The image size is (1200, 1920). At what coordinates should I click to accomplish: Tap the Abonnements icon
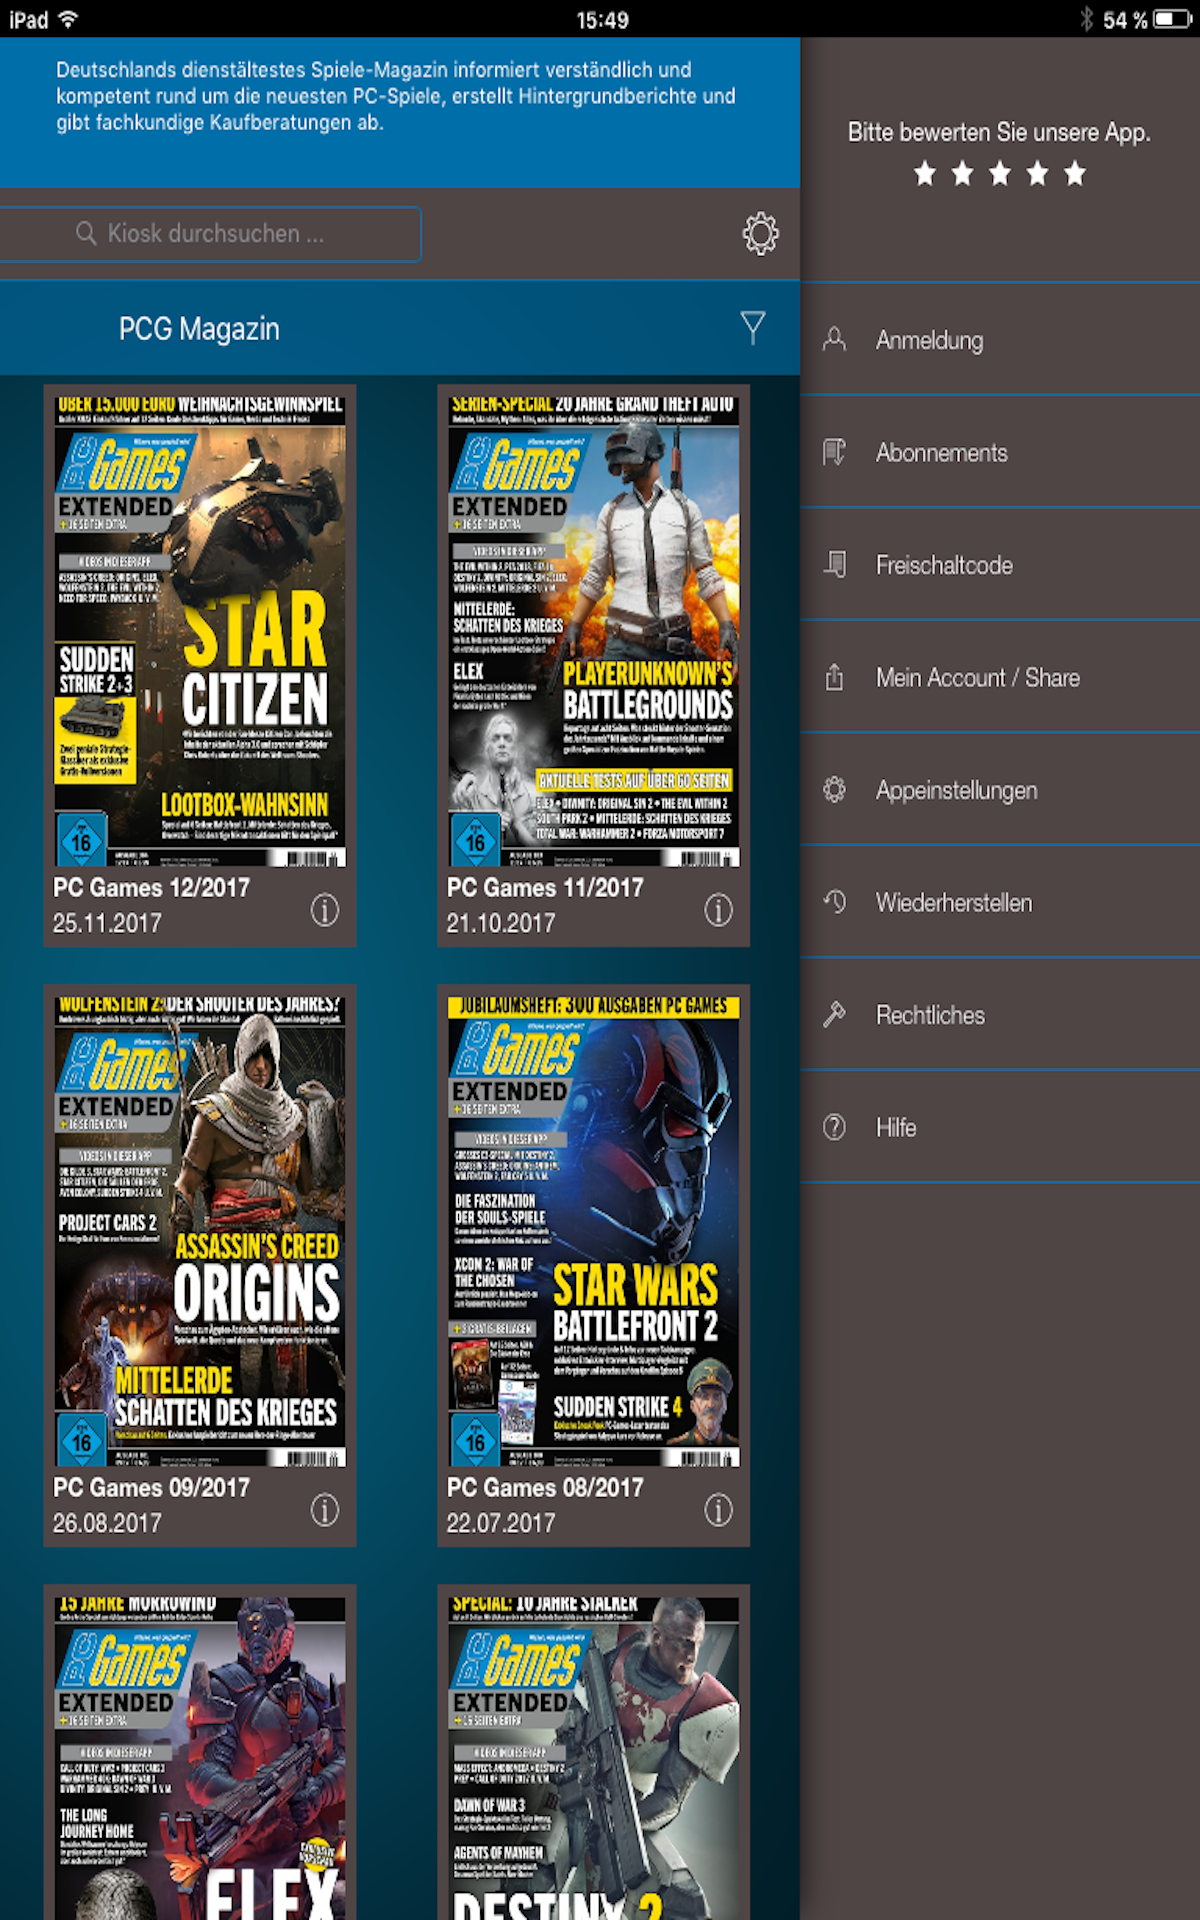pos(834,452)
